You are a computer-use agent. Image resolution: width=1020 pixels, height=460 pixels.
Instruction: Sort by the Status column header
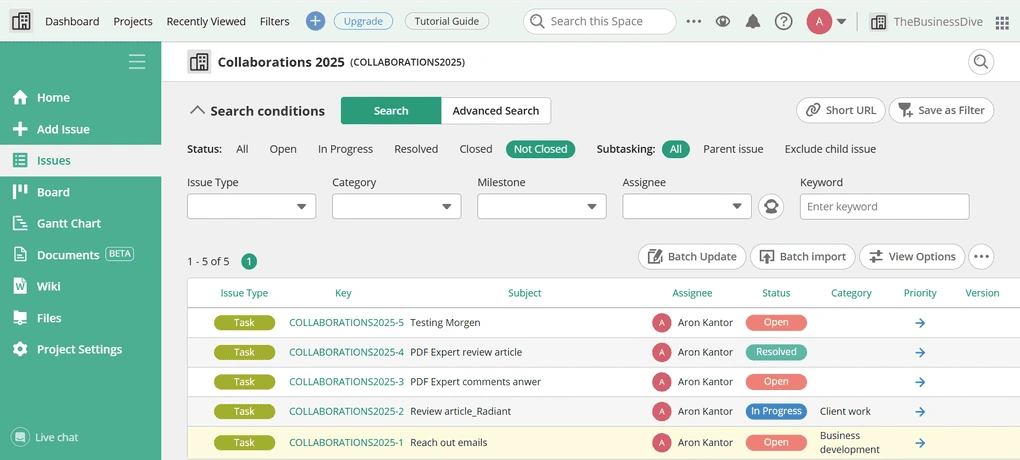tap(776, 293)
